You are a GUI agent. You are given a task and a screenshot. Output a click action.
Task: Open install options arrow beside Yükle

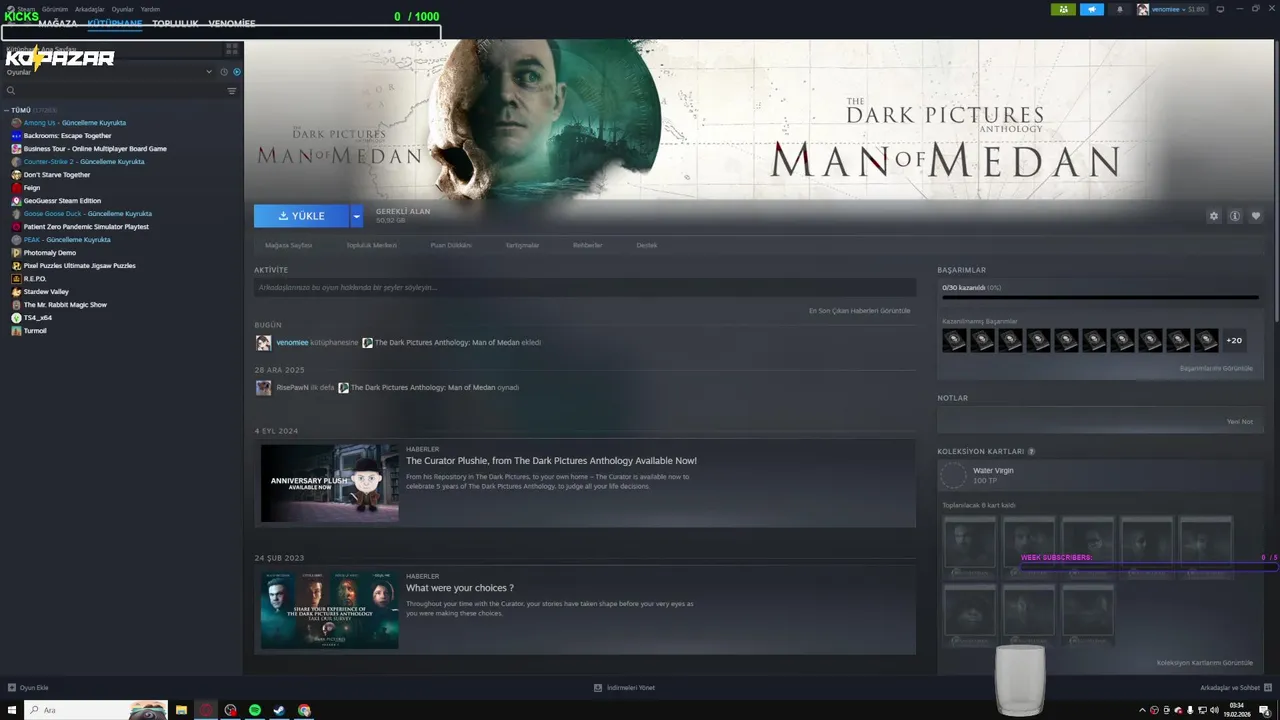(356, 216)
